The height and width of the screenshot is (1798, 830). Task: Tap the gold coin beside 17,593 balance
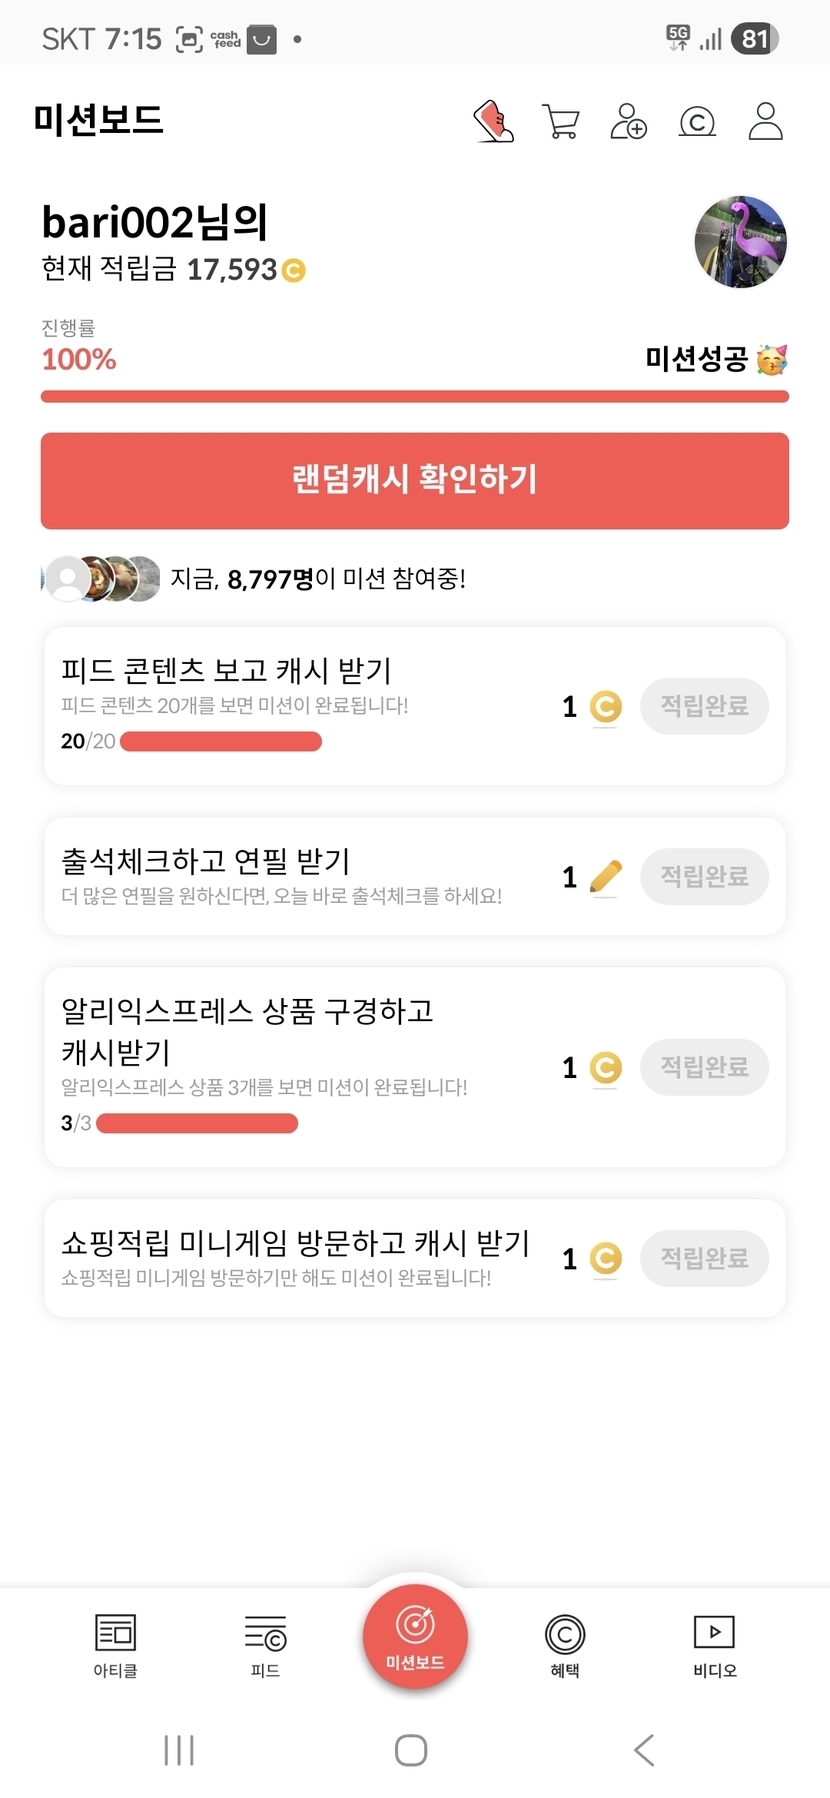293,271
